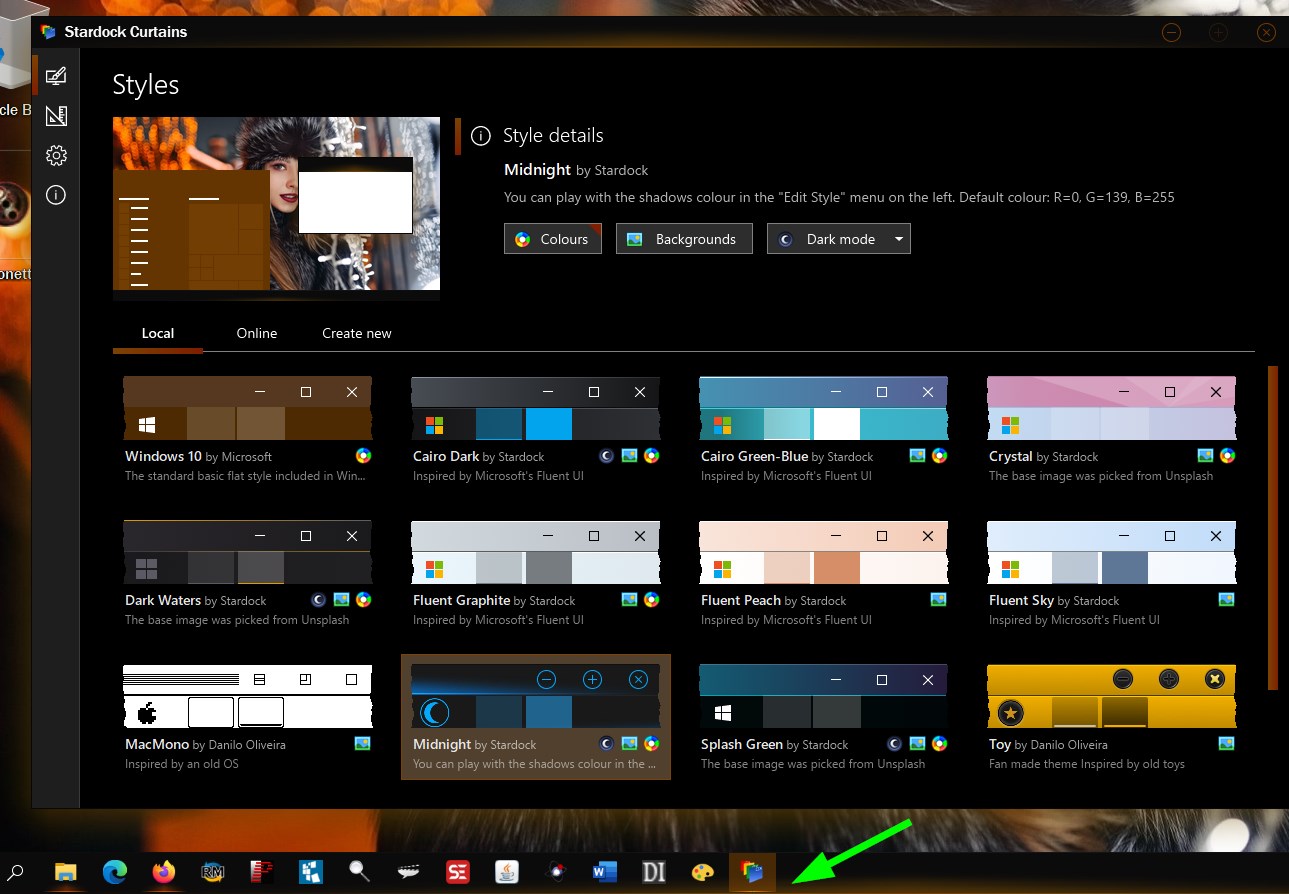Open the Java coffee-cup app on taskbar
1289x894 pixels.
click(x=507, y=872)
